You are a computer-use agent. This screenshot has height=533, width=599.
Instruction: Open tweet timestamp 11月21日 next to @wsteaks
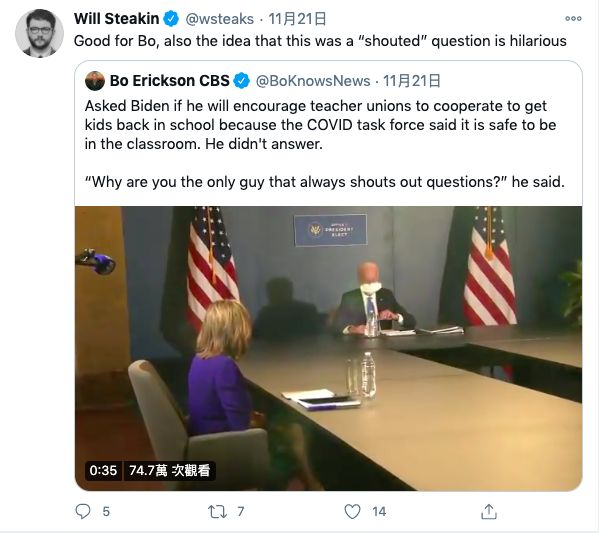coord(297,19)
